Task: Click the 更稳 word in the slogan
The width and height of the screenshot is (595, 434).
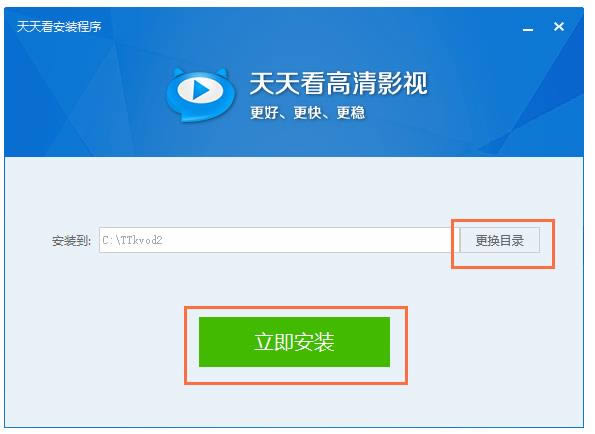Action: [x=351, y=113]
